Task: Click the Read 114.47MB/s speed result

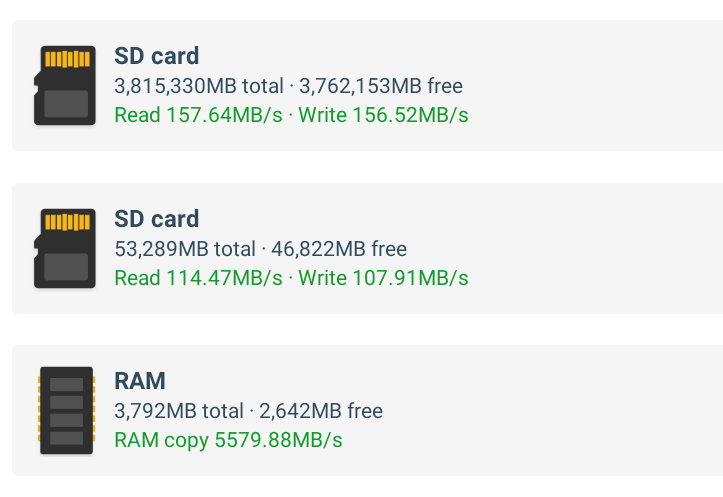Action: click(x=198, y=278)
